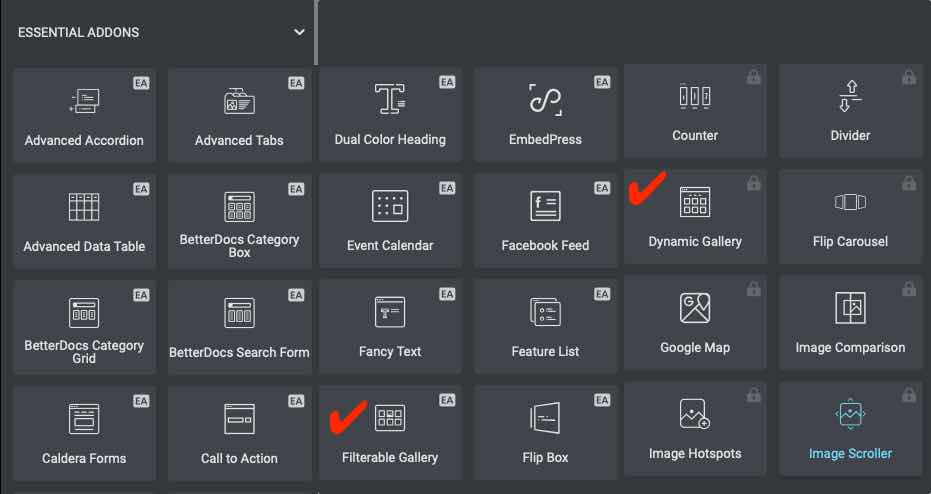The image size is (931, 494).
Task: Click the Flip Box widget icon
Action: [x=545, y=418]
